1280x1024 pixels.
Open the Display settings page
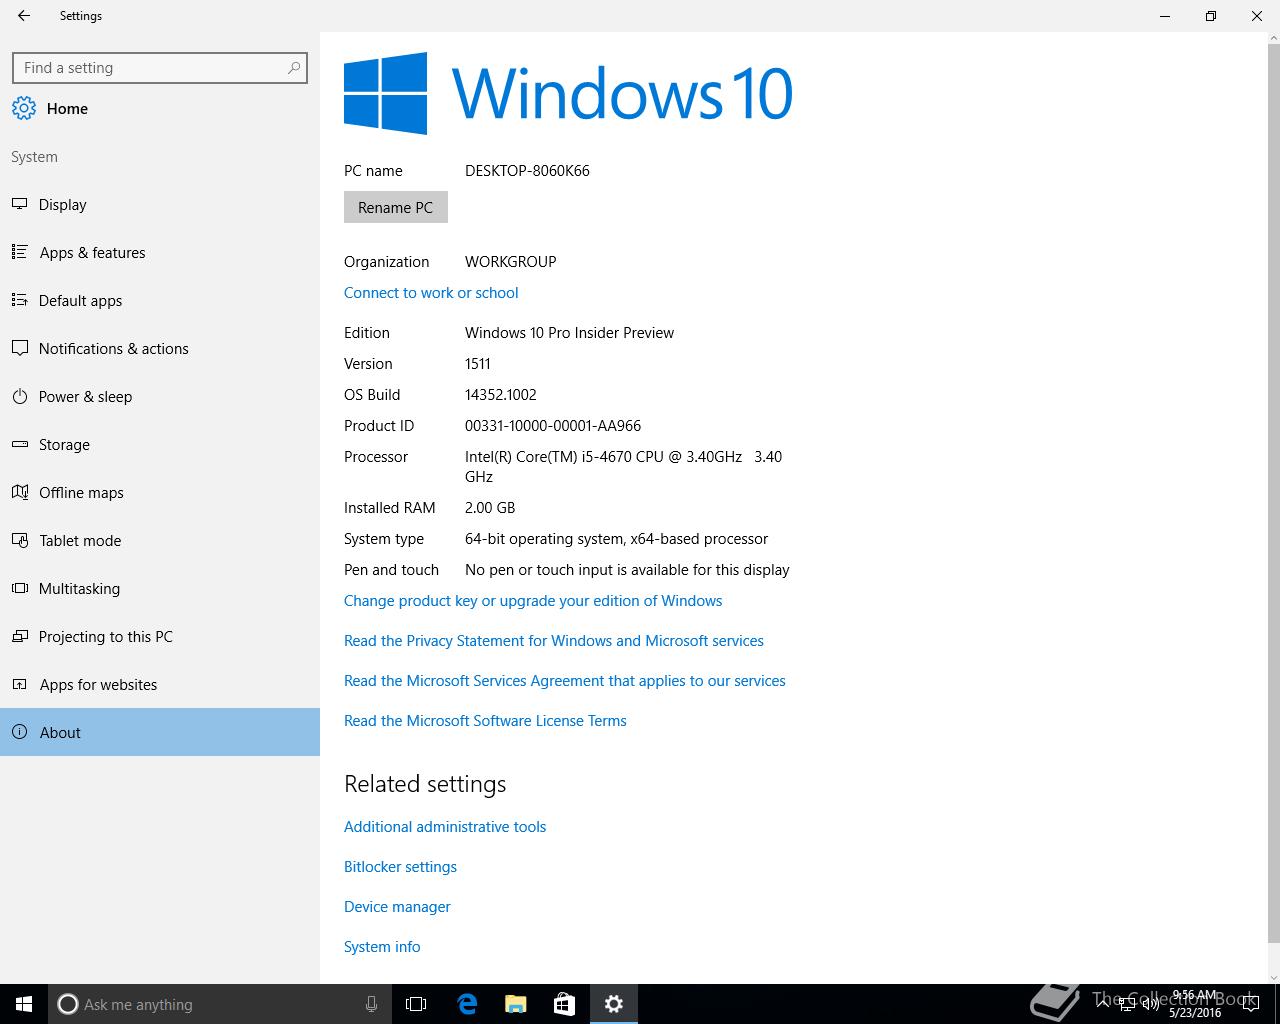tap(63, 205)
